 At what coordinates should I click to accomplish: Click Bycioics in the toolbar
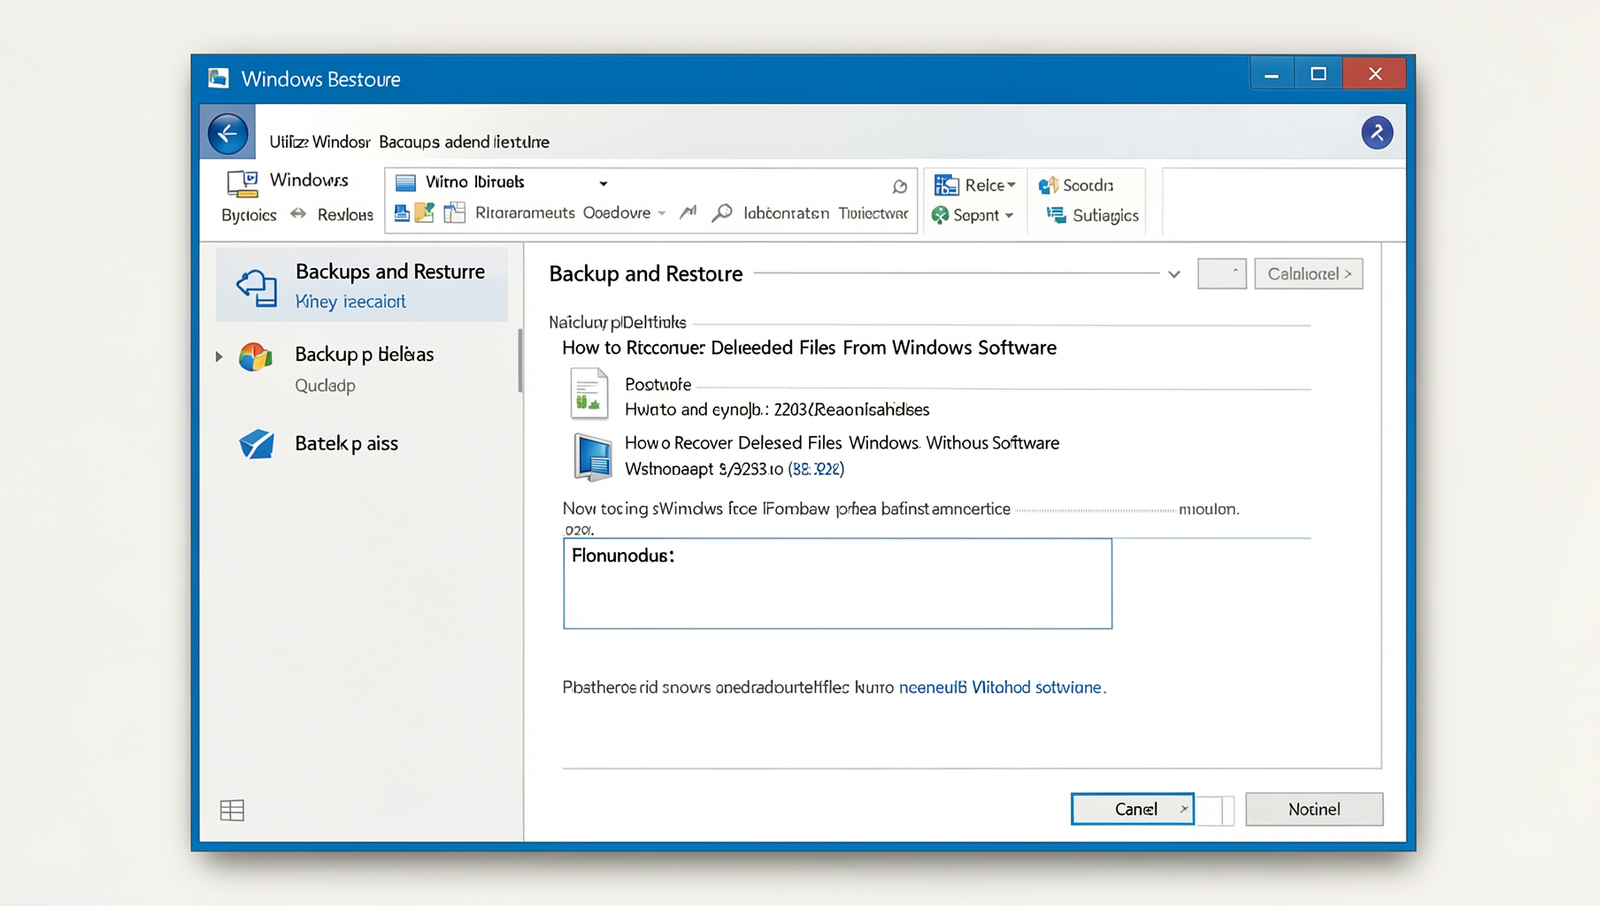click(249, 215)
